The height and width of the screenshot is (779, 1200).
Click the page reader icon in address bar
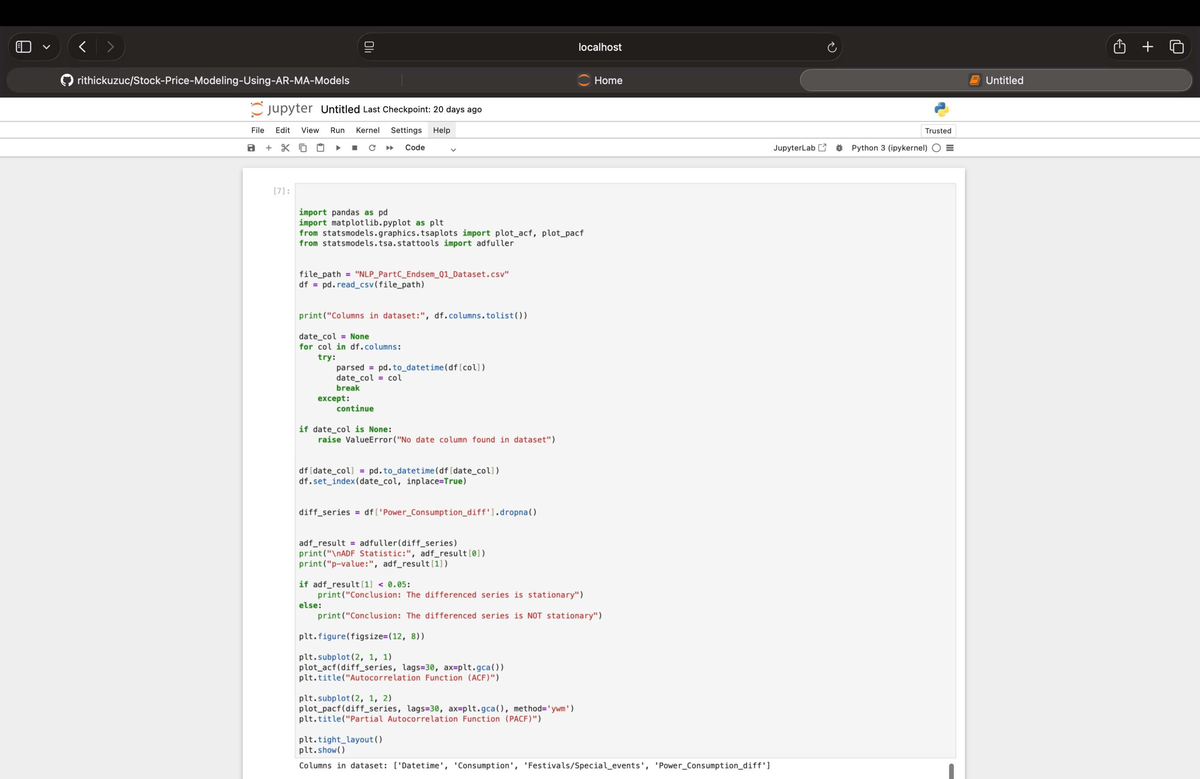coord(369,47)
